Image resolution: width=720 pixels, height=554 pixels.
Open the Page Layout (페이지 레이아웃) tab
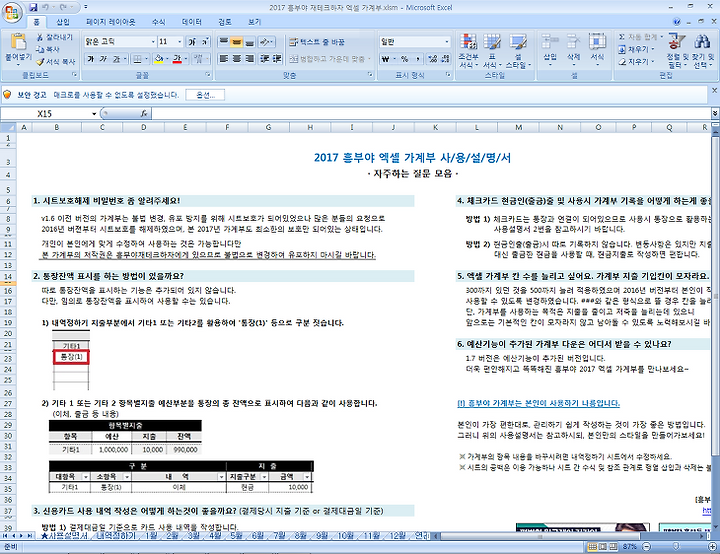(111, 22)
